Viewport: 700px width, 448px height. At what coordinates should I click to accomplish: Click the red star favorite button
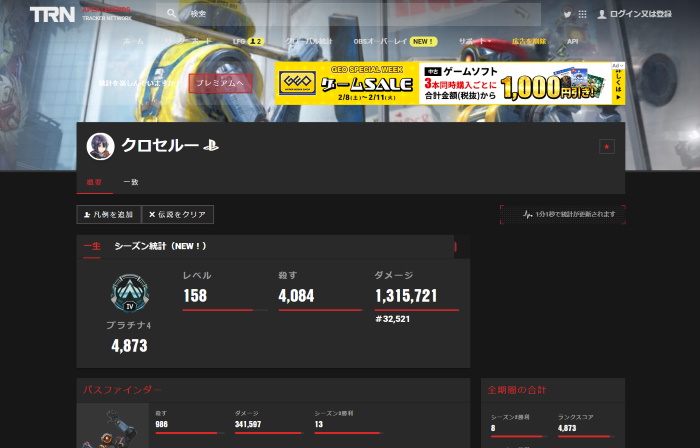(x=607, y=146)
